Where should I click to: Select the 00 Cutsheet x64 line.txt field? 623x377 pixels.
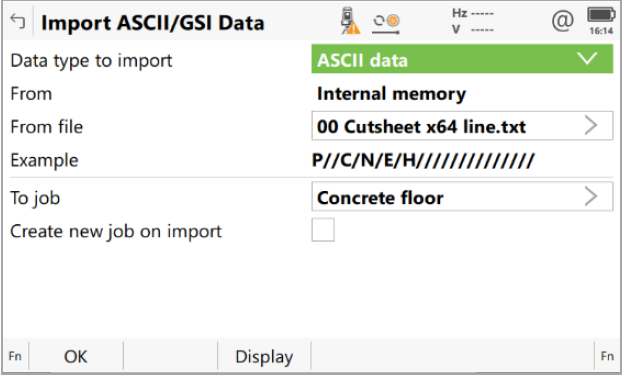462,126
